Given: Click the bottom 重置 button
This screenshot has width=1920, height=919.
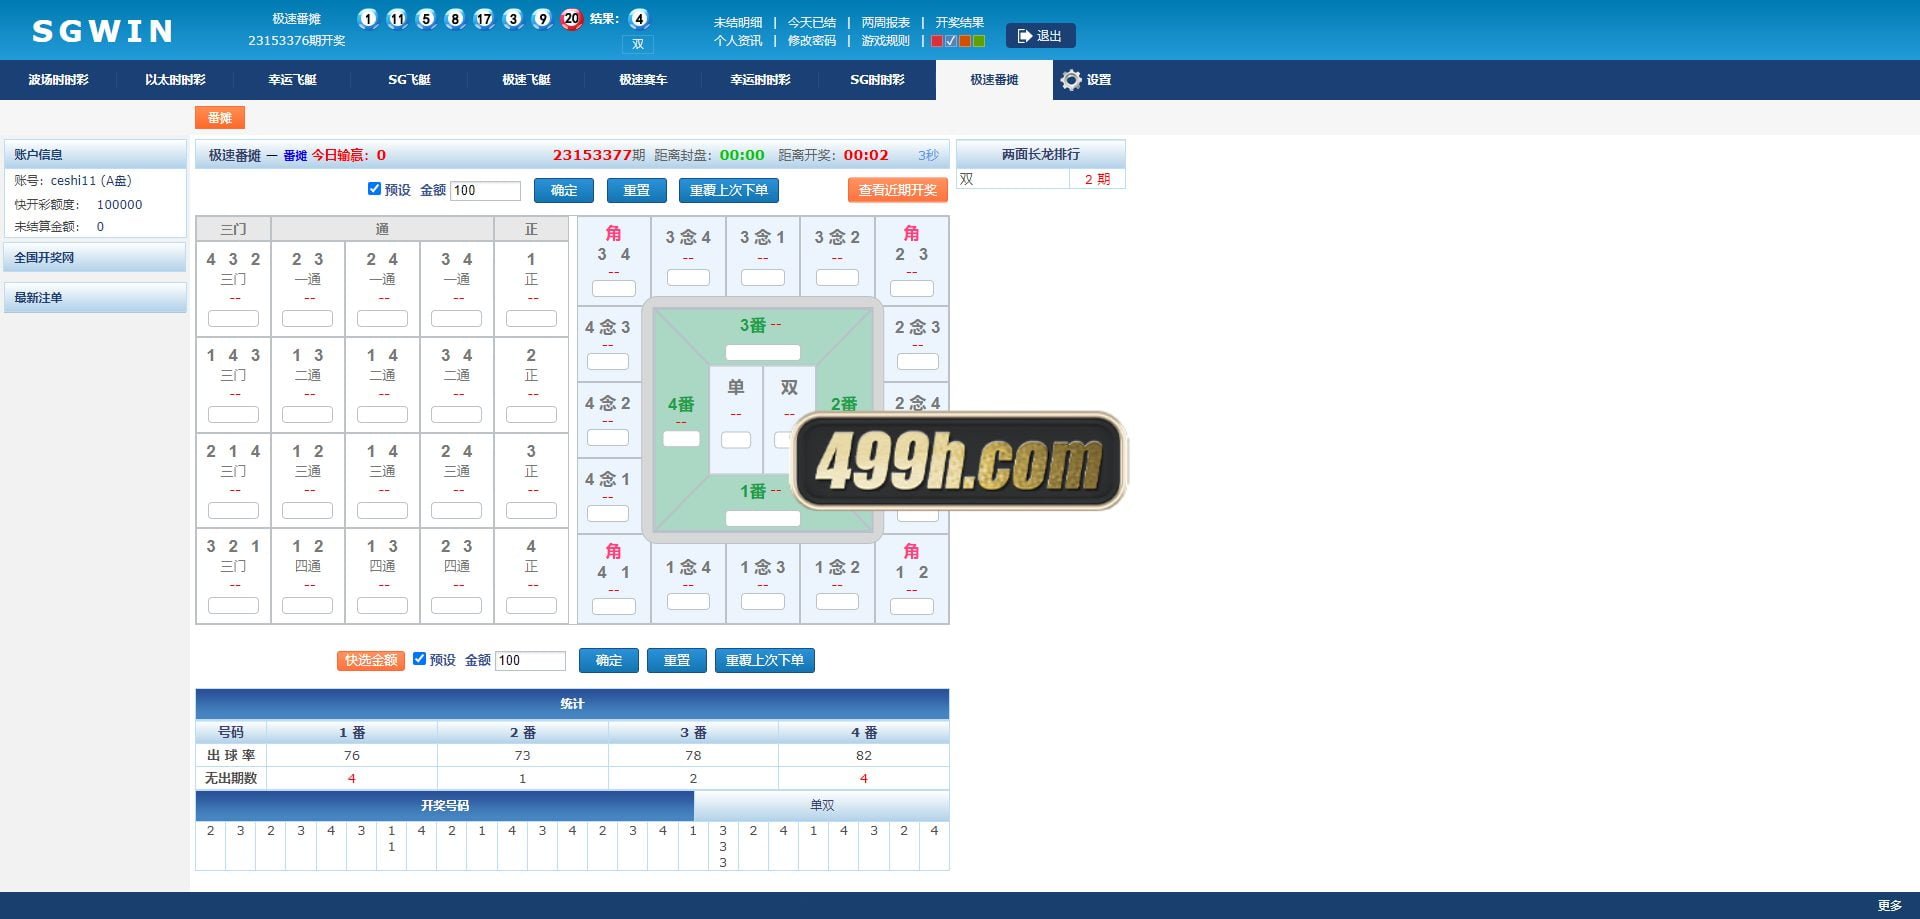Looking at the screenshot, I should (677, 660).
